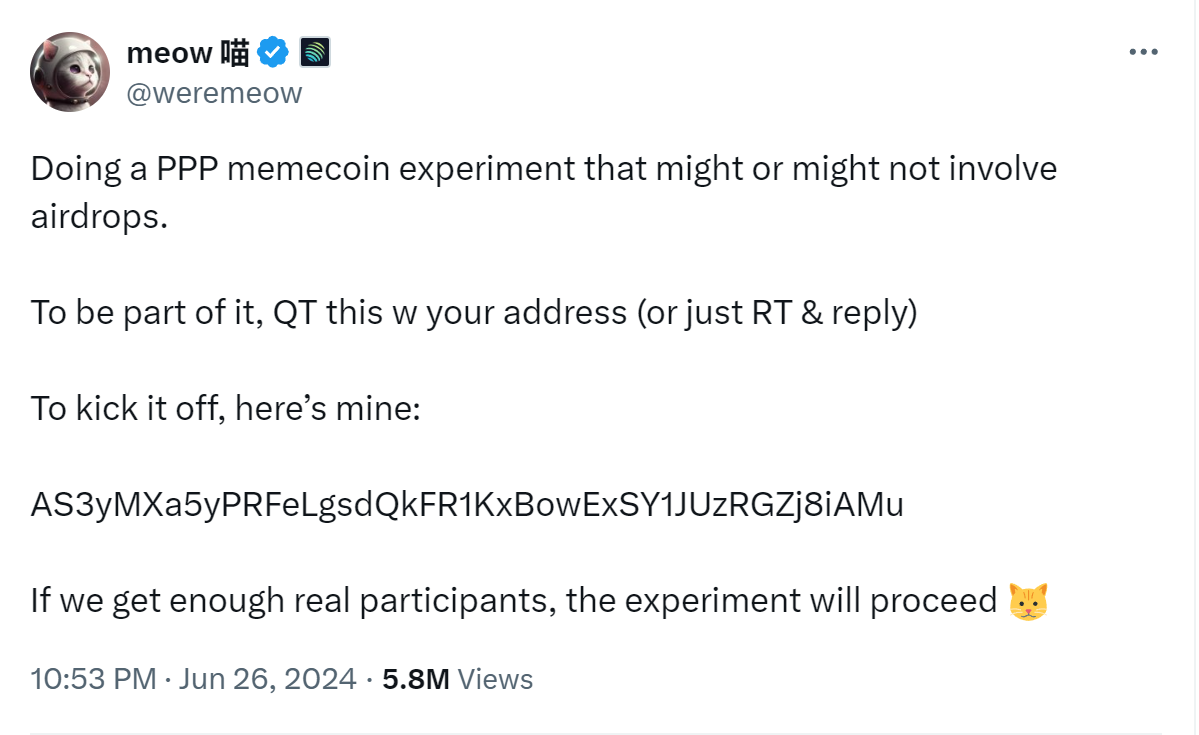
Task: Open the 10:53 PM timestamp link
Action: [93, 679]
